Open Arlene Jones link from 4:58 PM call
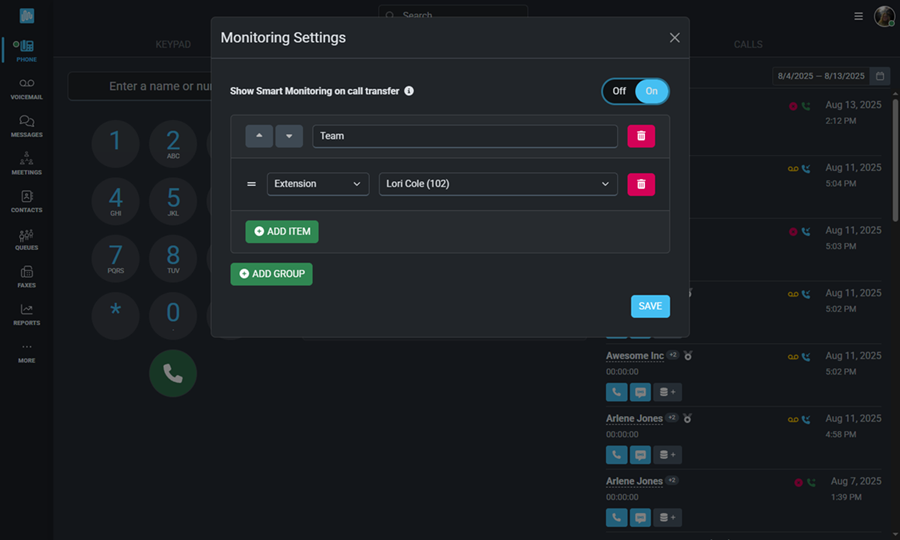This screenshot has height=540, width=900. pyautogui.click(x=634, y=418)
